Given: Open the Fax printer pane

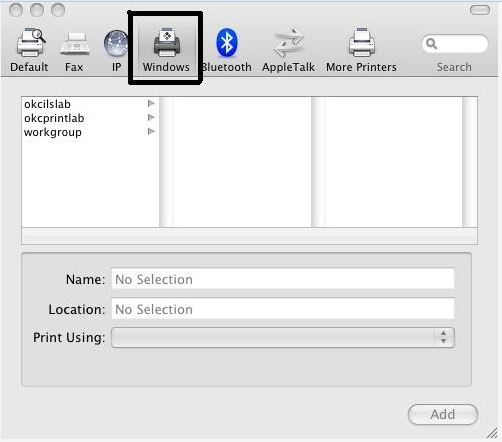Looking at the screenshot, I should [75, 44].
